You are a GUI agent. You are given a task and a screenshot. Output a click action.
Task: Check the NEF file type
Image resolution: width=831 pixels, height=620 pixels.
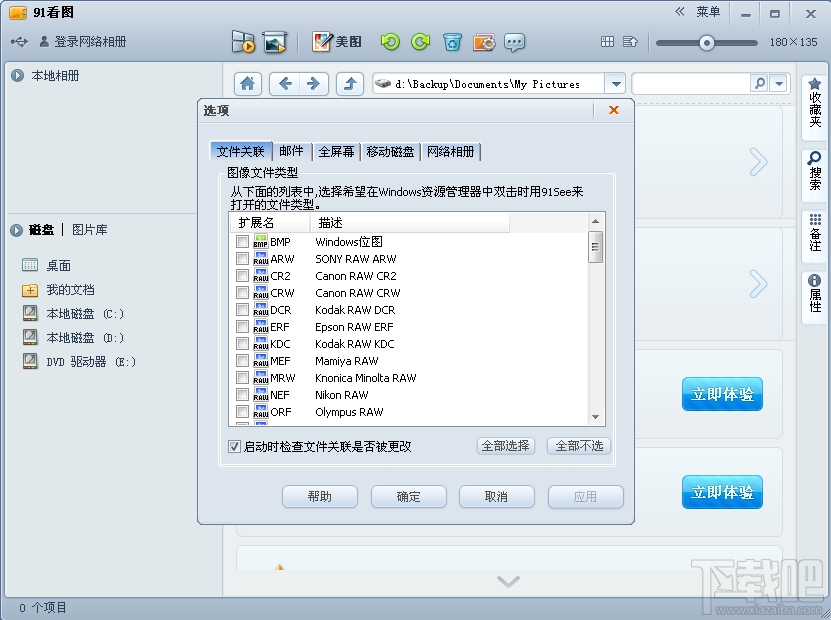pos(242,394)
